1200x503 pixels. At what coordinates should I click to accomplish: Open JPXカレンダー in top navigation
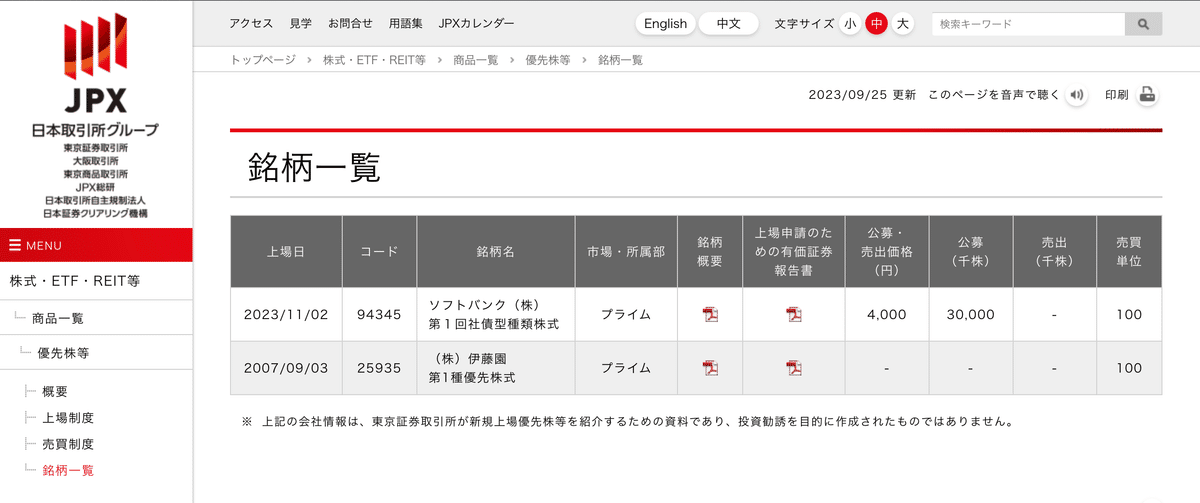click(x=477, y=24)
